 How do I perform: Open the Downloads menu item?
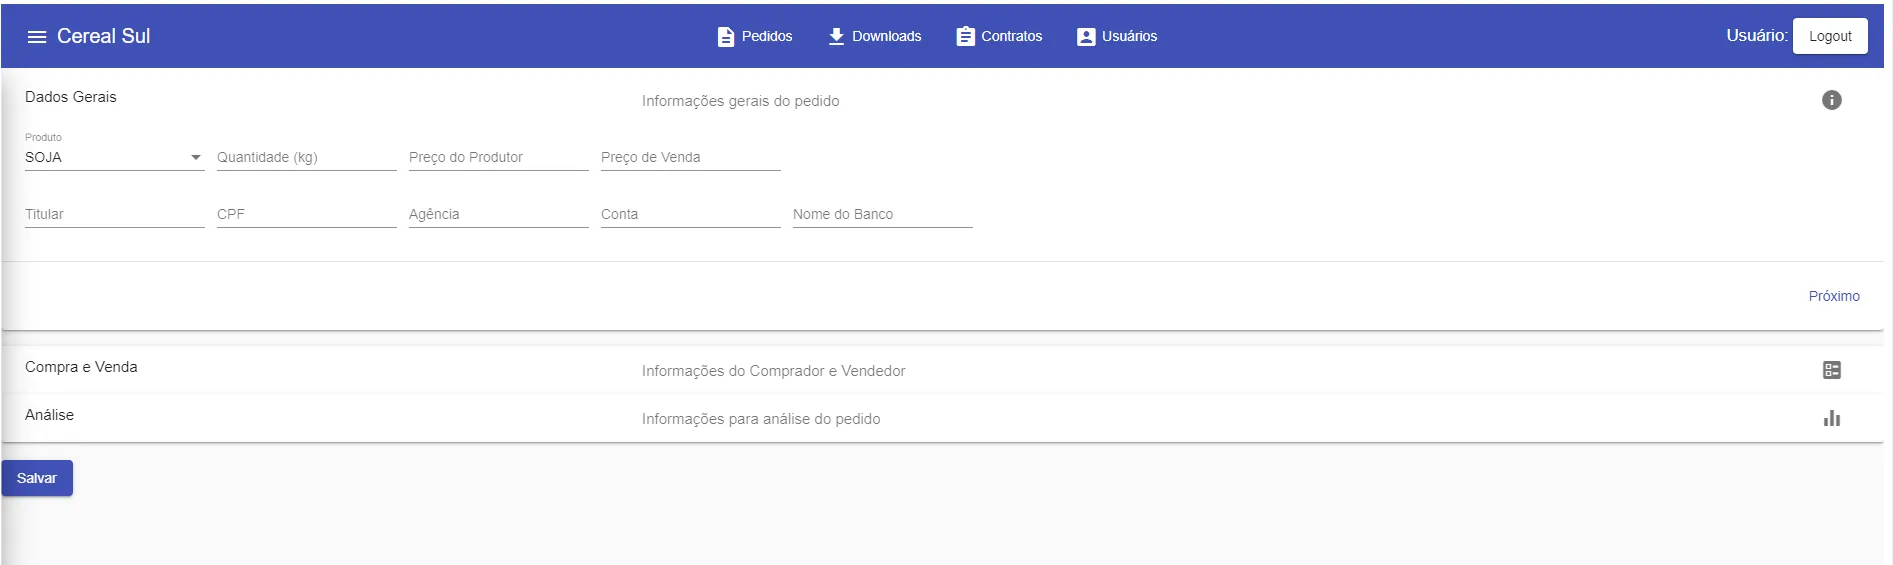click(875, 37)
